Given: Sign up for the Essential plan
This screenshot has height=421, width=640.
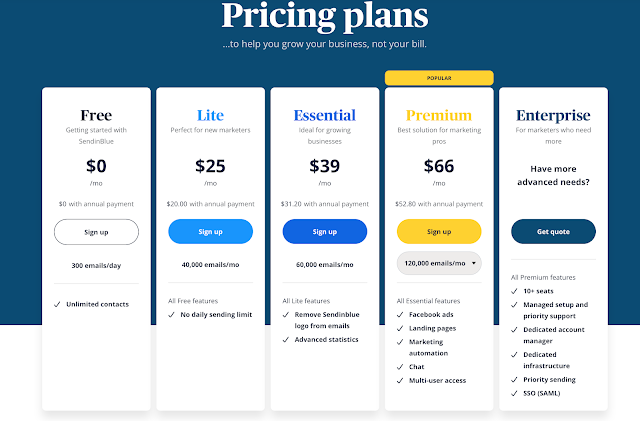Looking at the screenshot, I should (325, 232).
